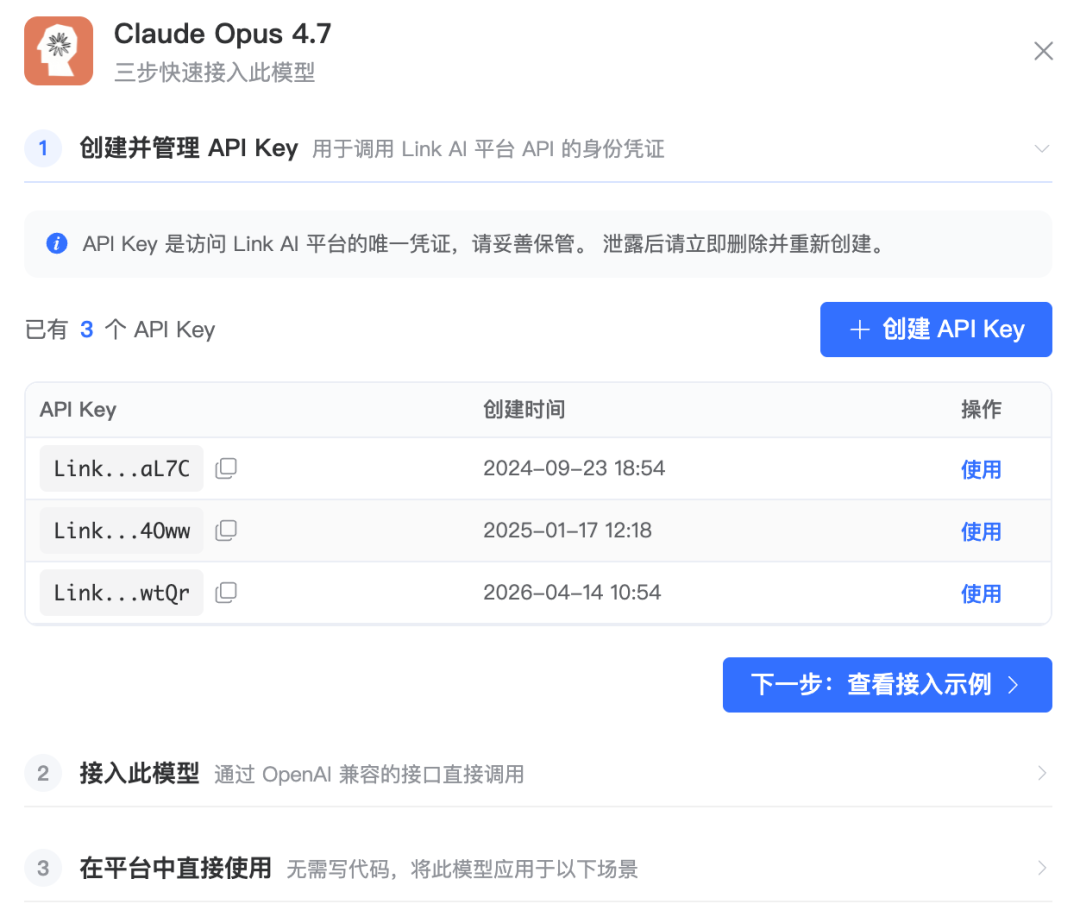Open step 3 heading 在平台中直接使用
1080x923 pixels.
point(175,868)
